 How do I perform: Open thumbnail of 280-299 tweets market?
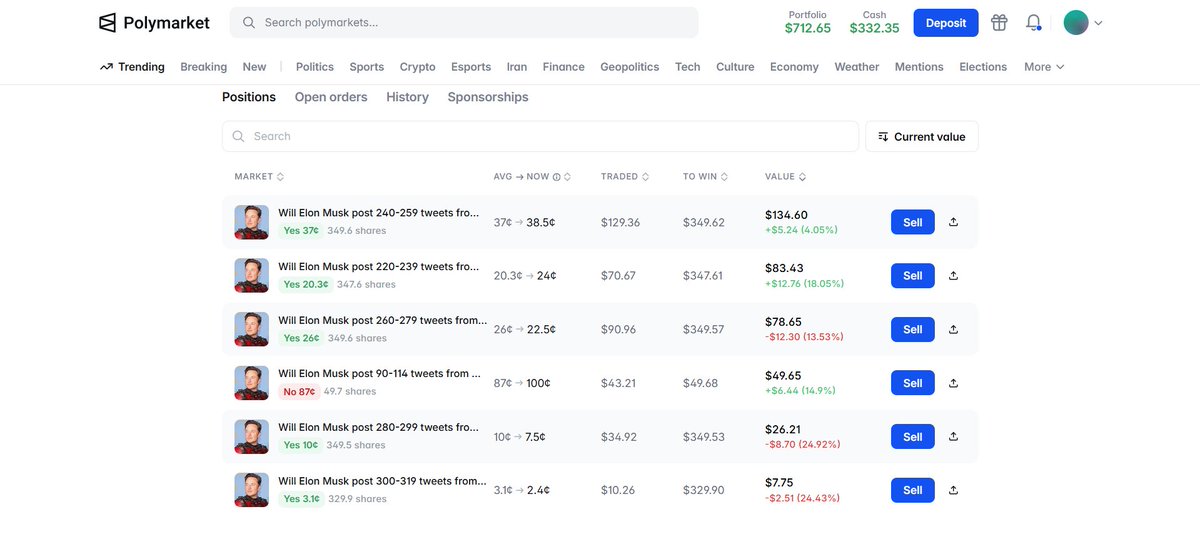(x=251, y=436)
